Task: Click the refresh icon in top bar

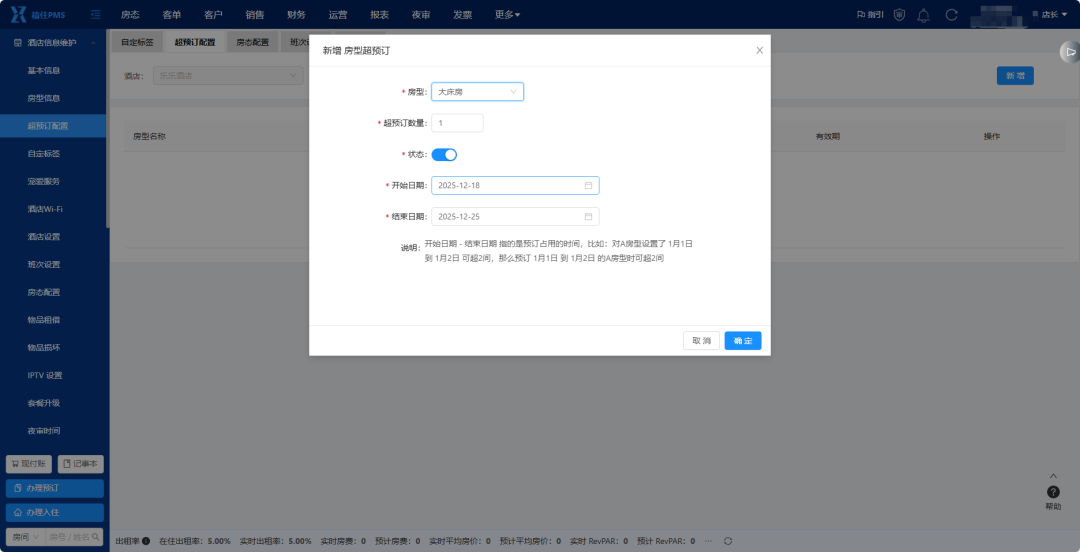Action: click(952, 14)
